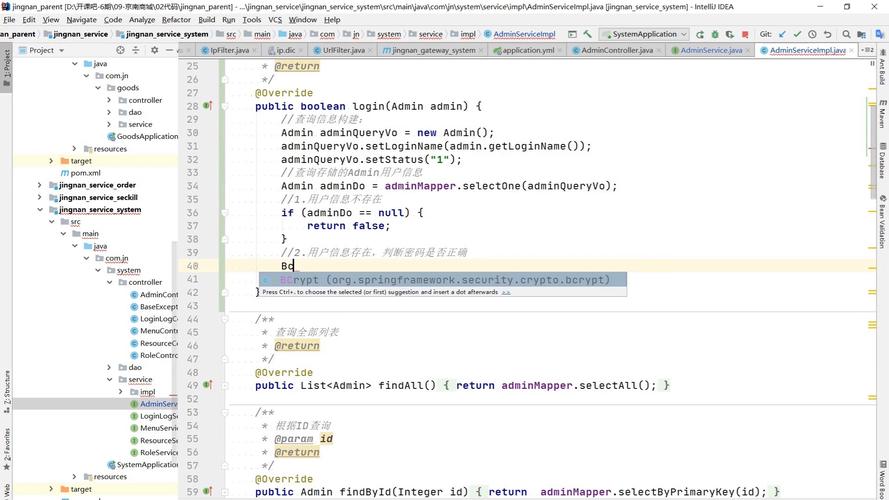Open Search Everywhere magnifier icon
Viewport: 889px width, 500px height.
846,34
